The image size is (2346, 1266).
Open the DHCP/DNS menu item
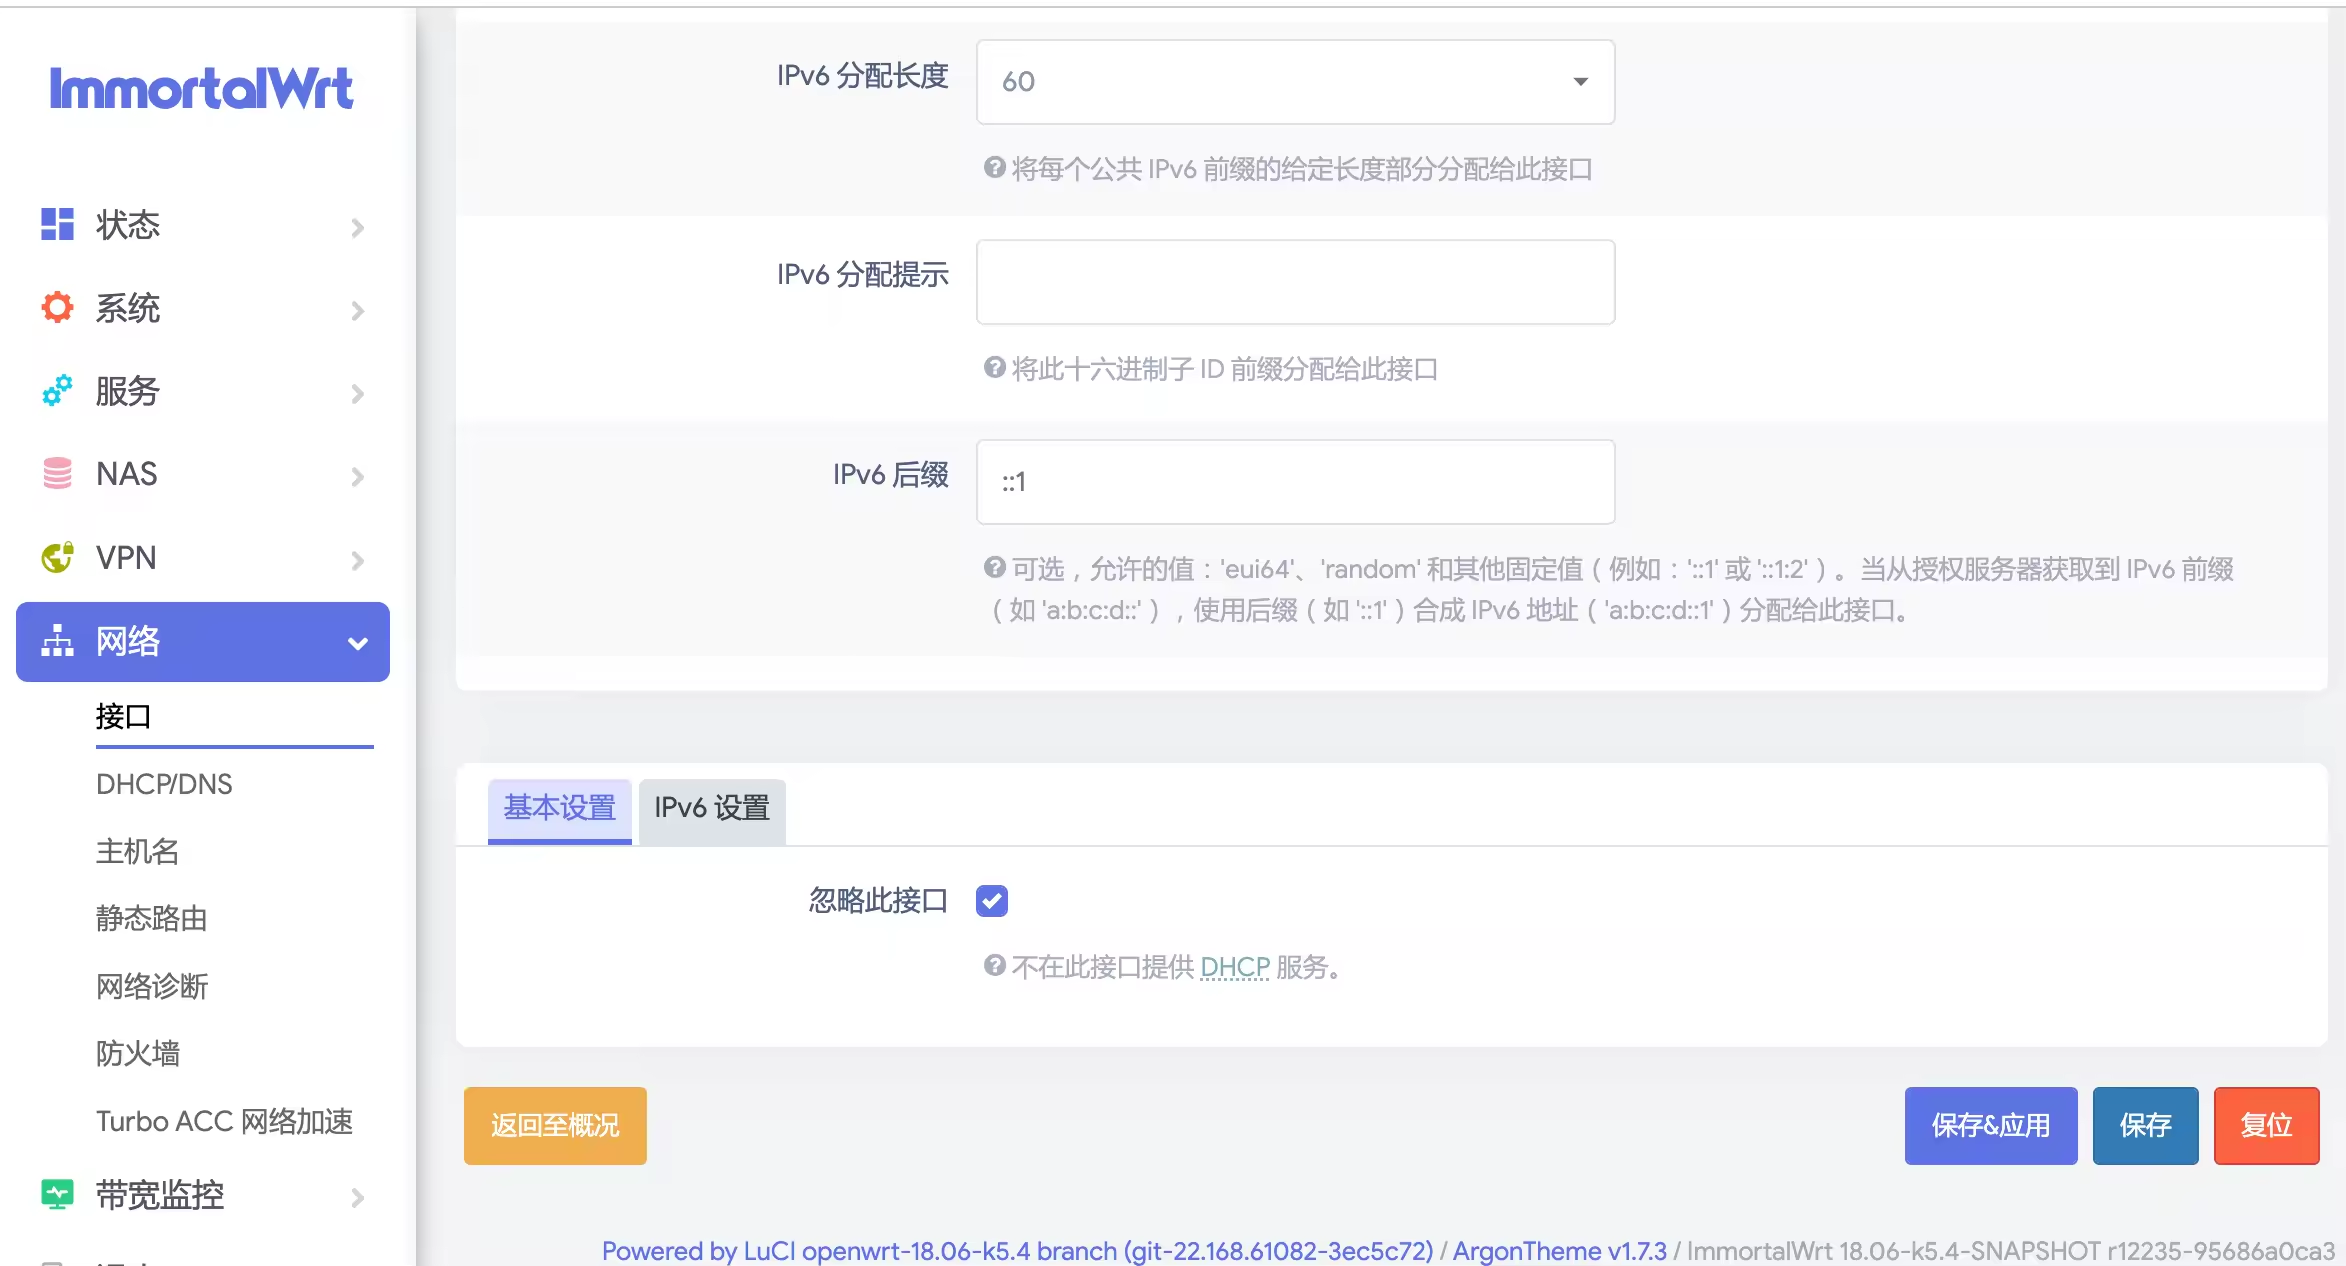point(164,784)
